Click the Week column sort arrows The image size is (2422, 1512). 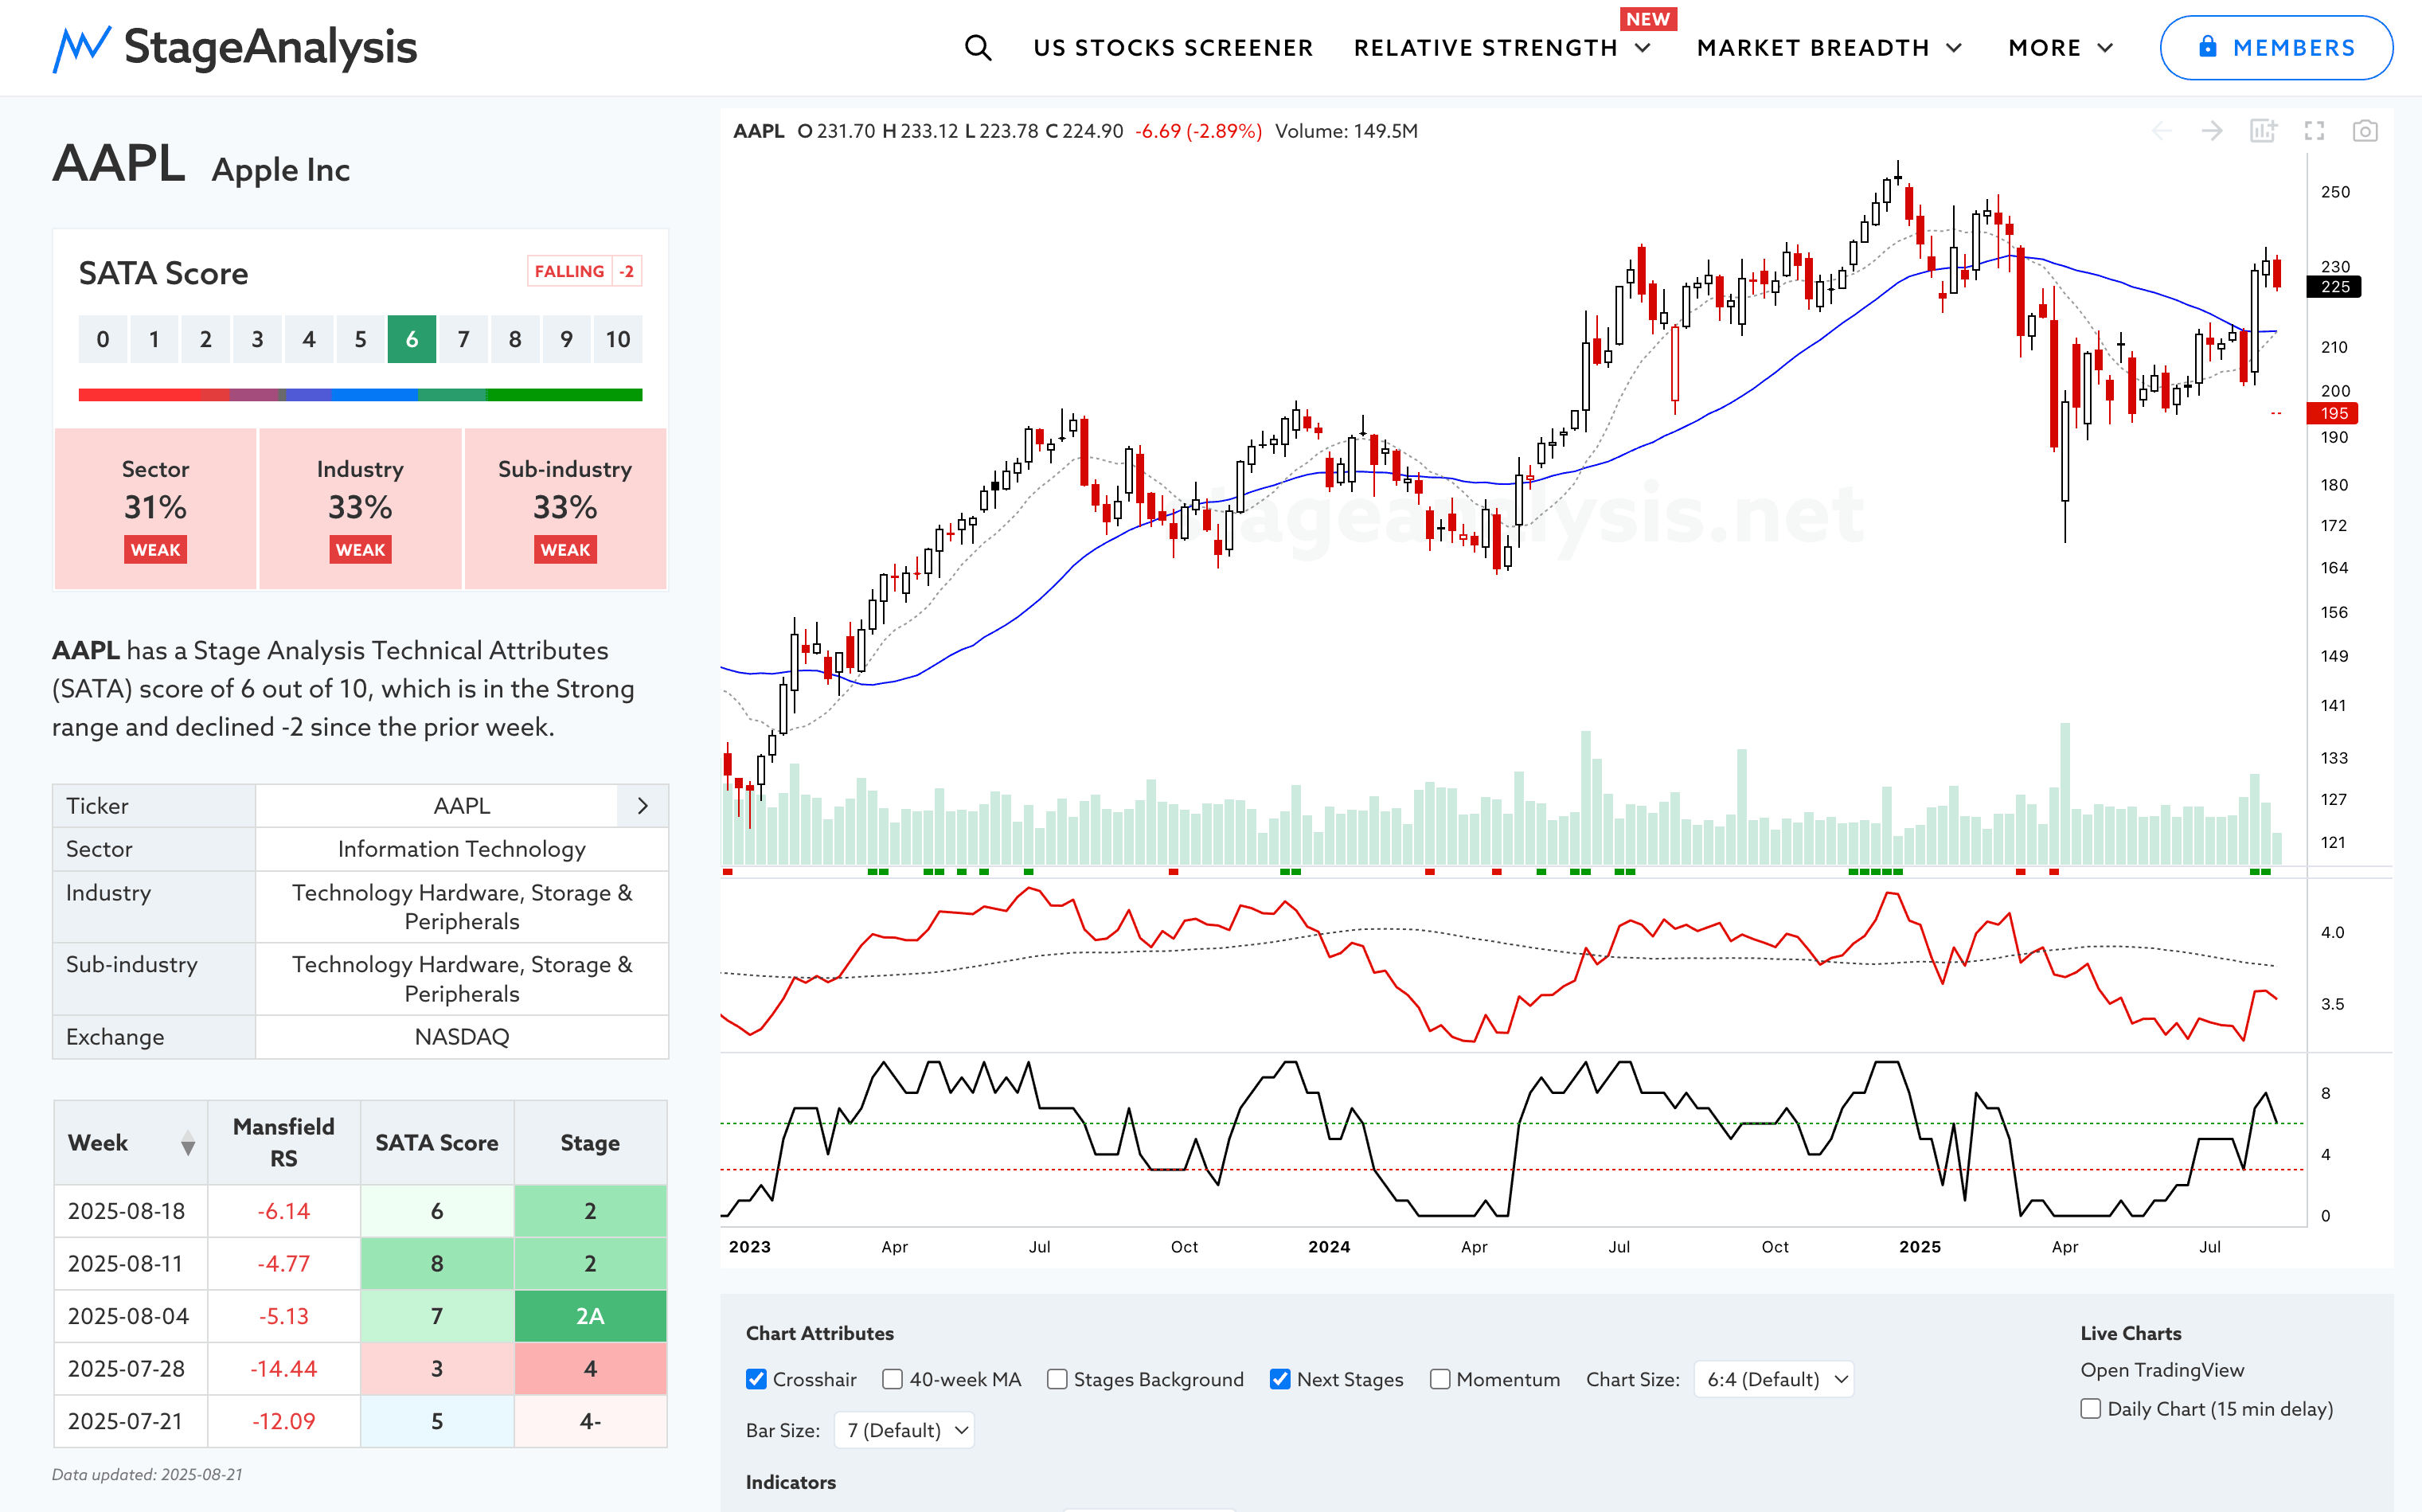pos(188,1143)
